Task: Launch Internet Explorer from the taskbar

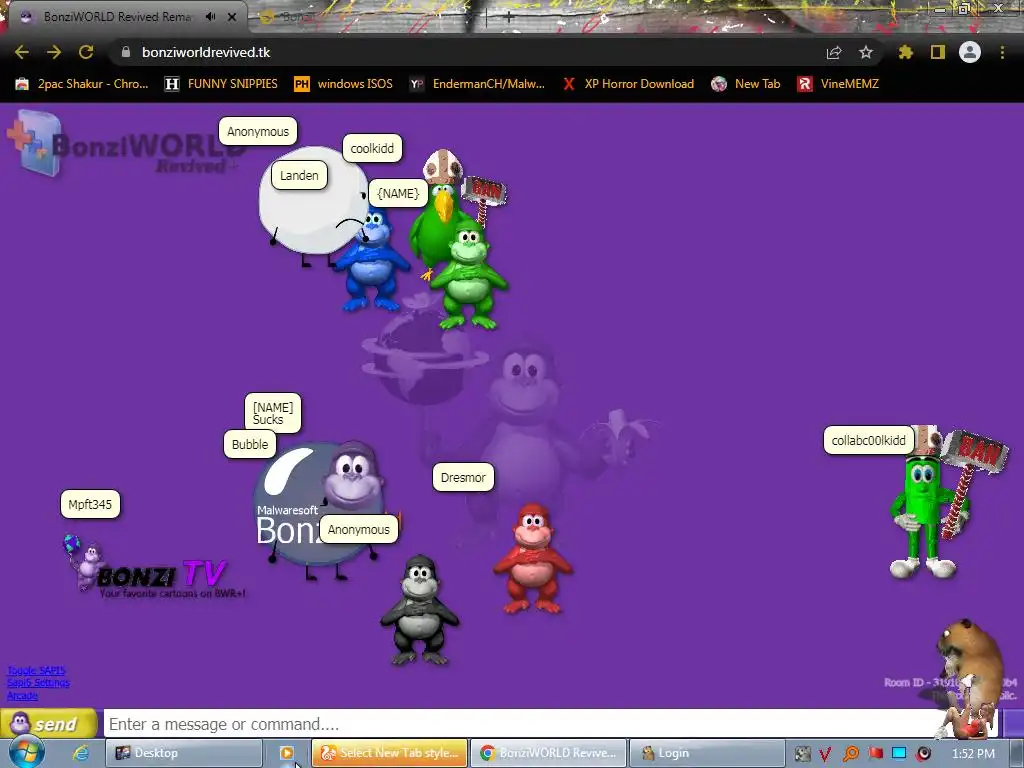Action: (x=80, y=753)
